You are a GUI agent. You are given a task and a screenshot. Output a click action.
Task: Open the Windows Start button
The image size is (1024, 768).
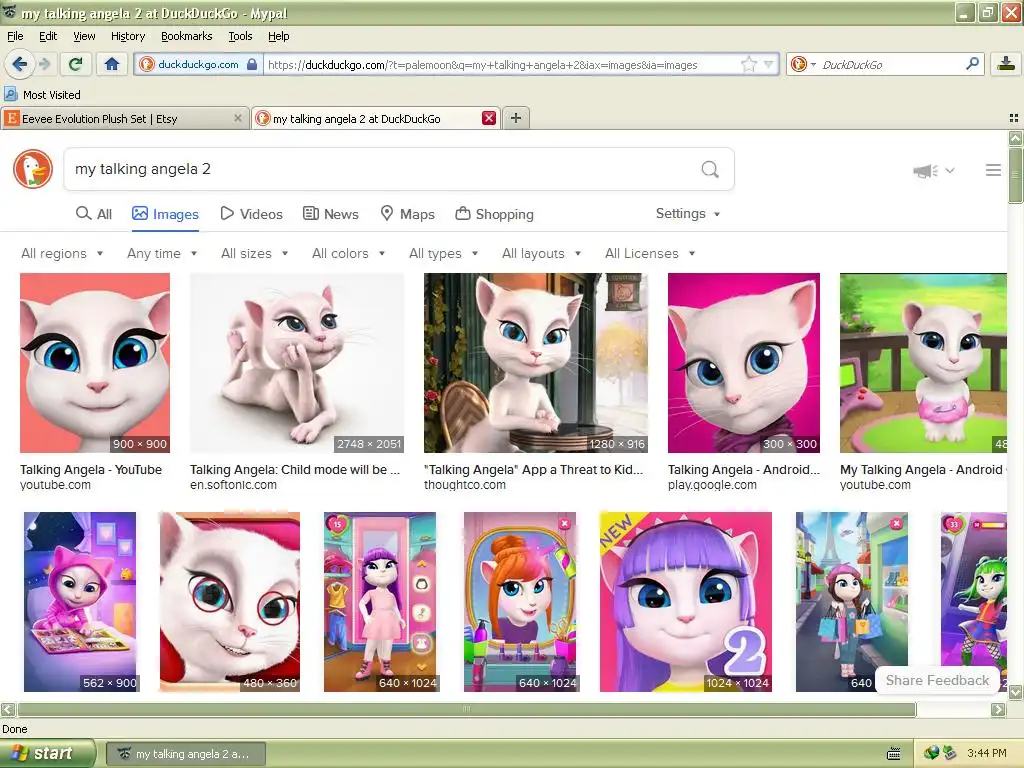47,754
